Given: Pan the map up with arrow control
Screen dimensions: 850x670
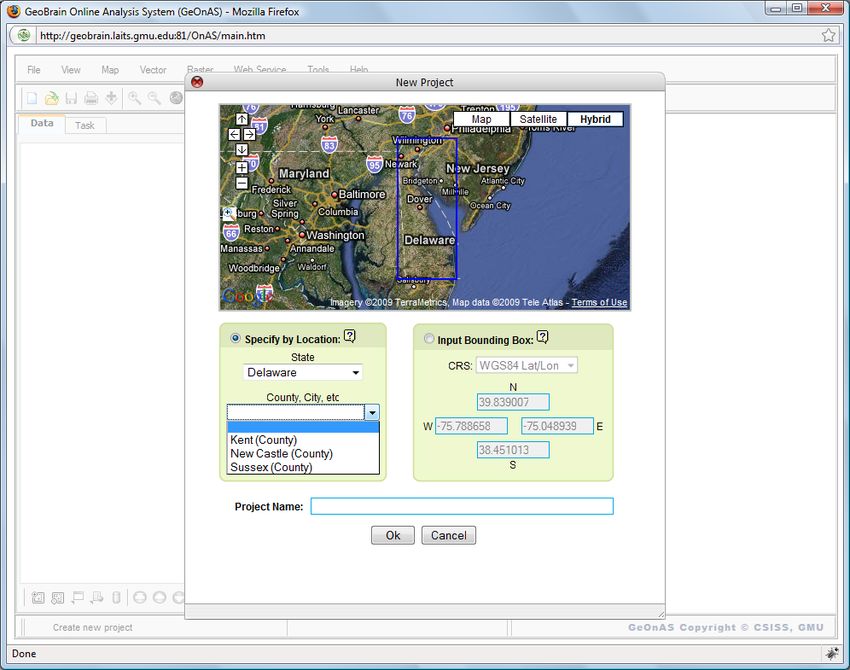Looking at the screenshot, I should 242,119.
